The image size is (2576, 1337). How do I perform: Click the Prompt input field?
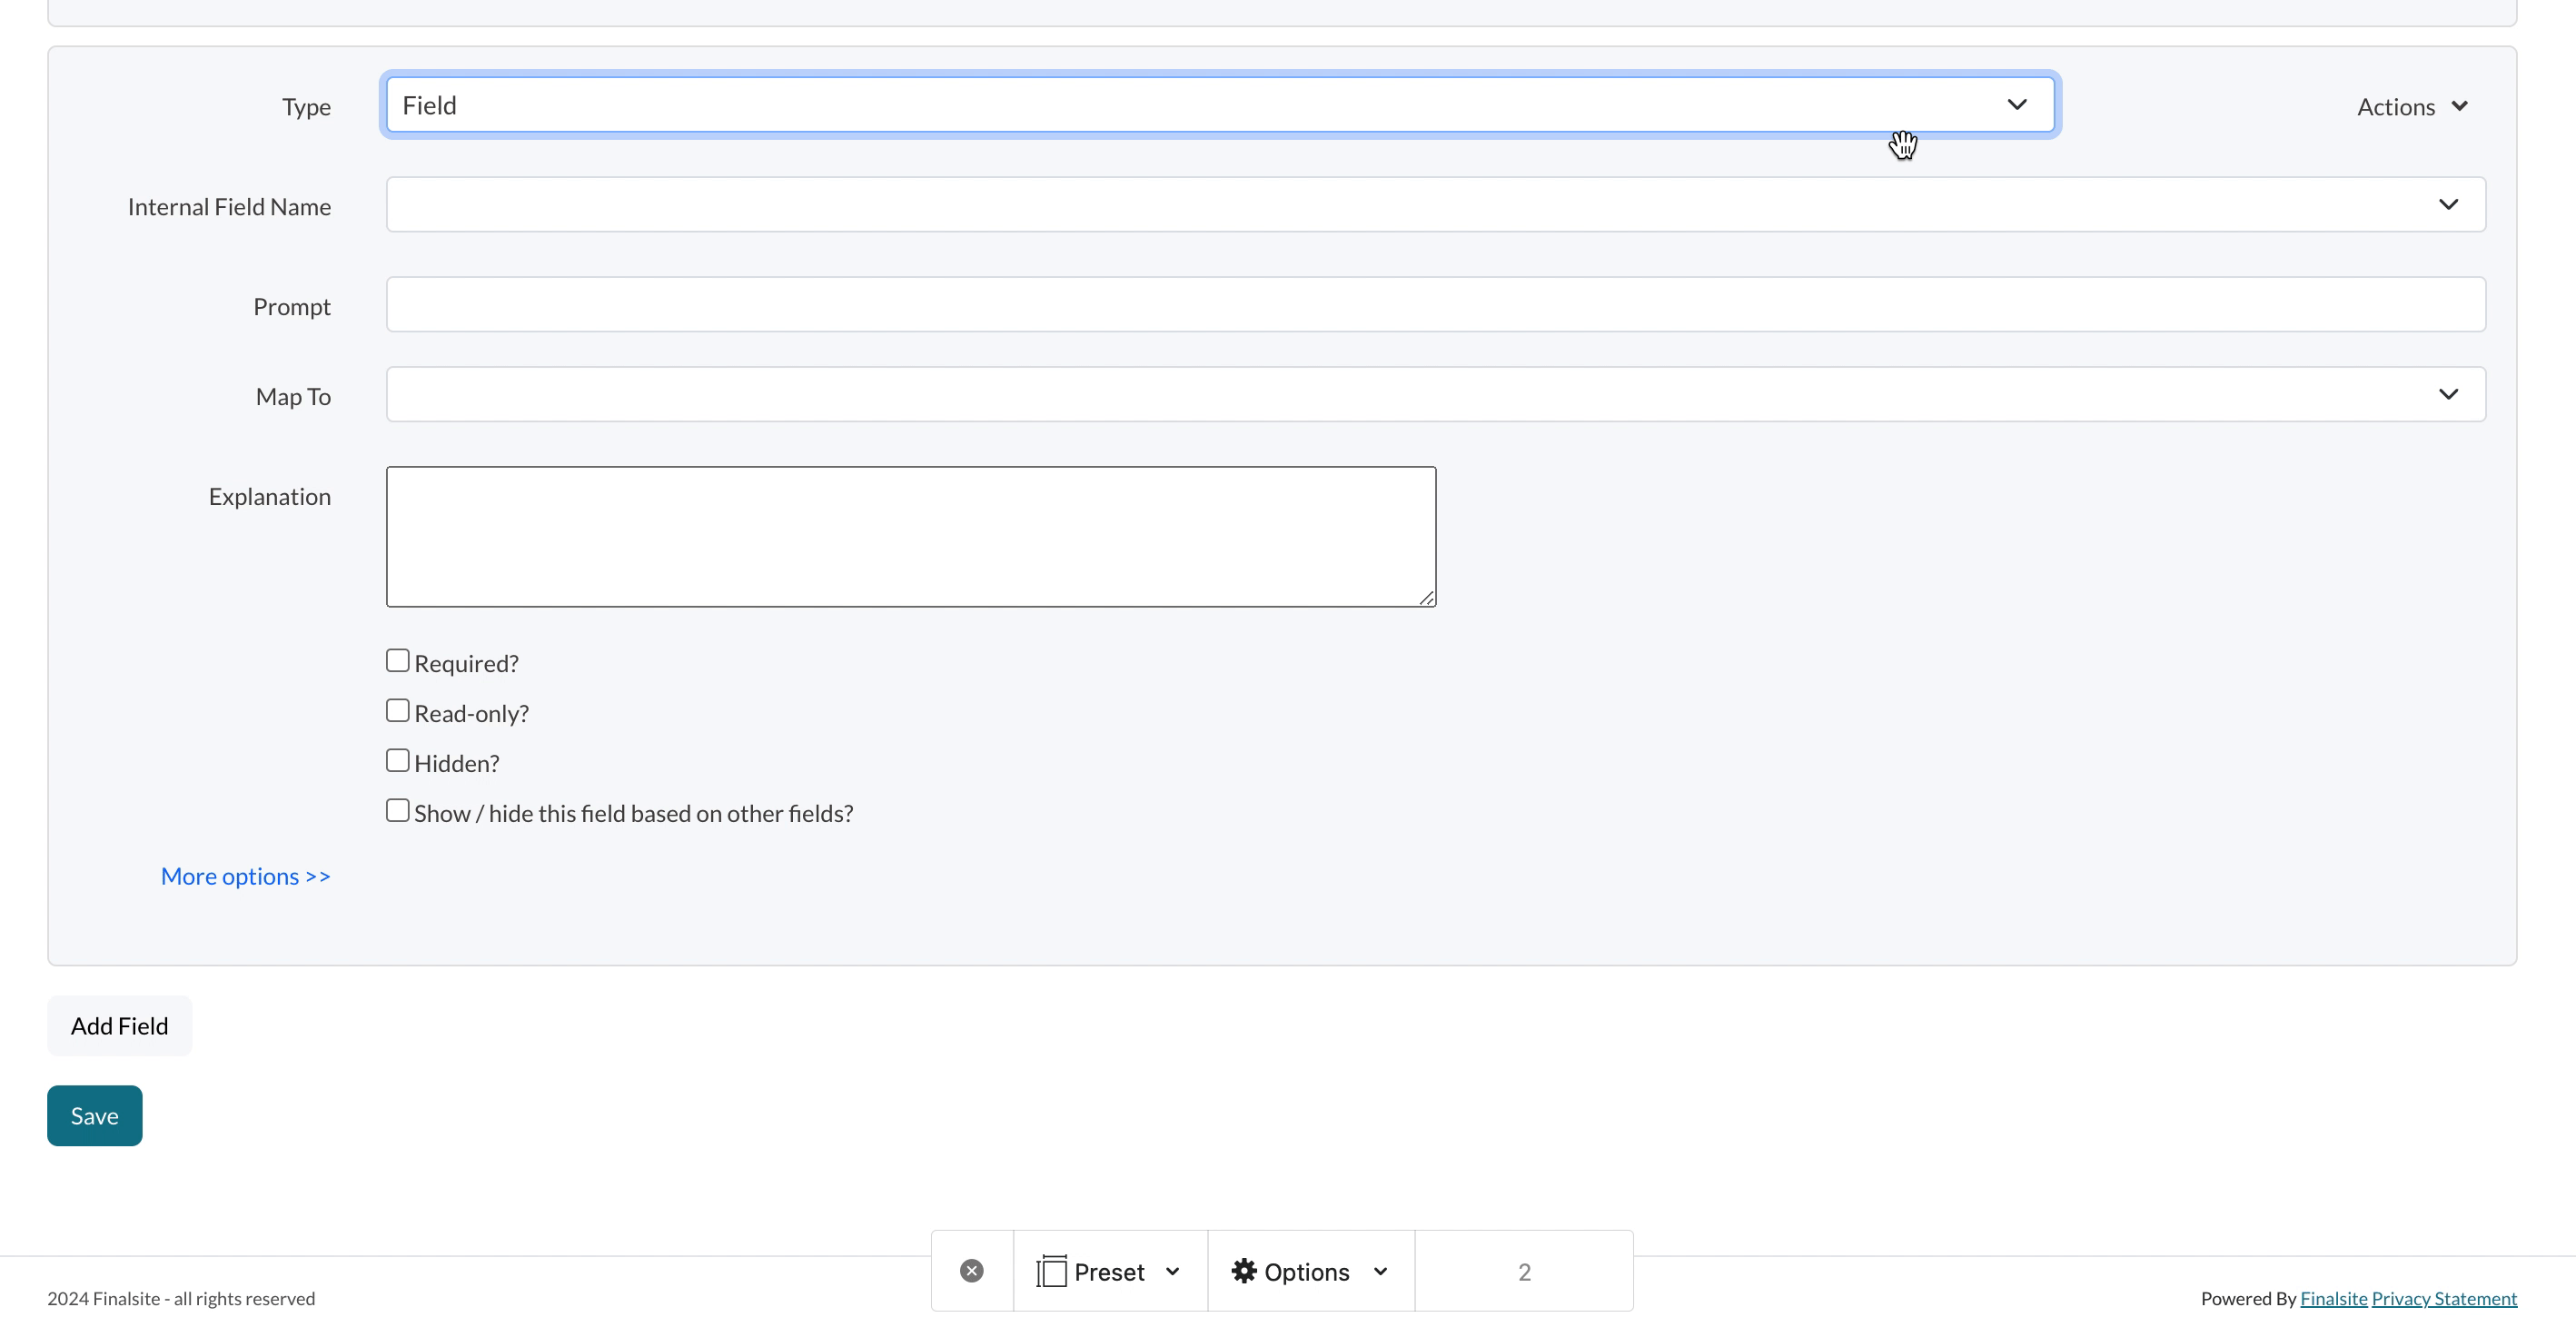click(x=1436, y=305)
